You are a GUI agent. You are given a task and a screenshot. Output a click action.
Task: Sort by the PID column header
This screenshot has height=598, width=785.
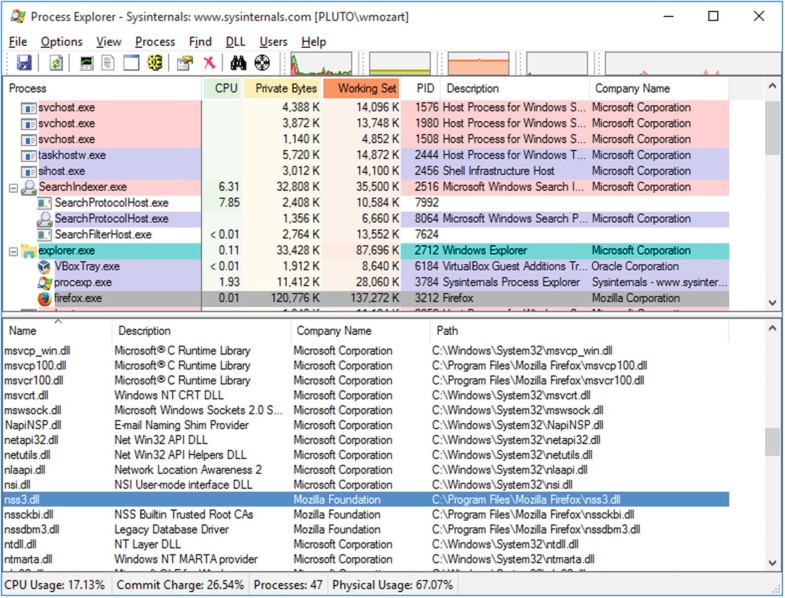coord(421,89)
